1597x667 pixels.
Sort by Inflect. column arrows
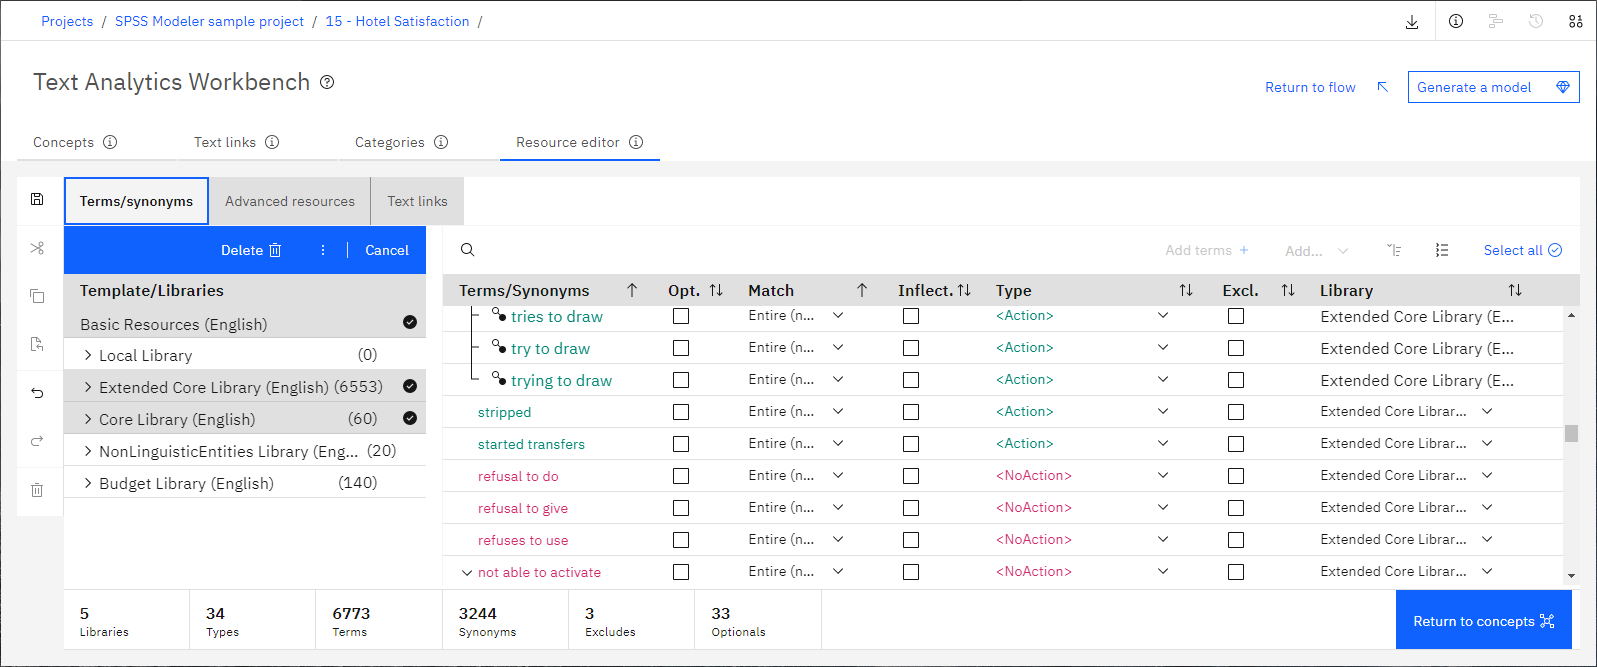click(x=964, y=290)
